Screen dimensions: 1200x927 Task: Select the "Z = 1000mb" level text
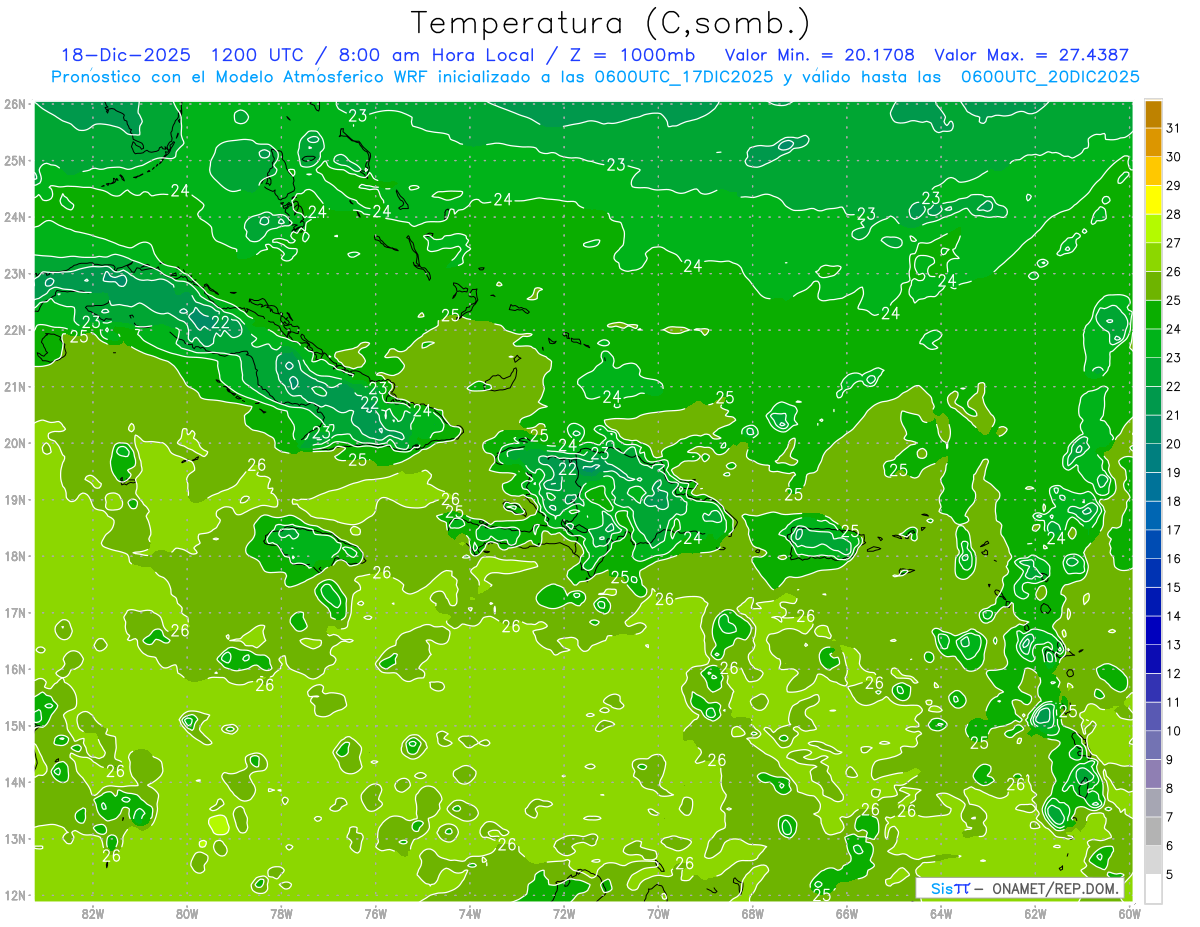(631, 55)
